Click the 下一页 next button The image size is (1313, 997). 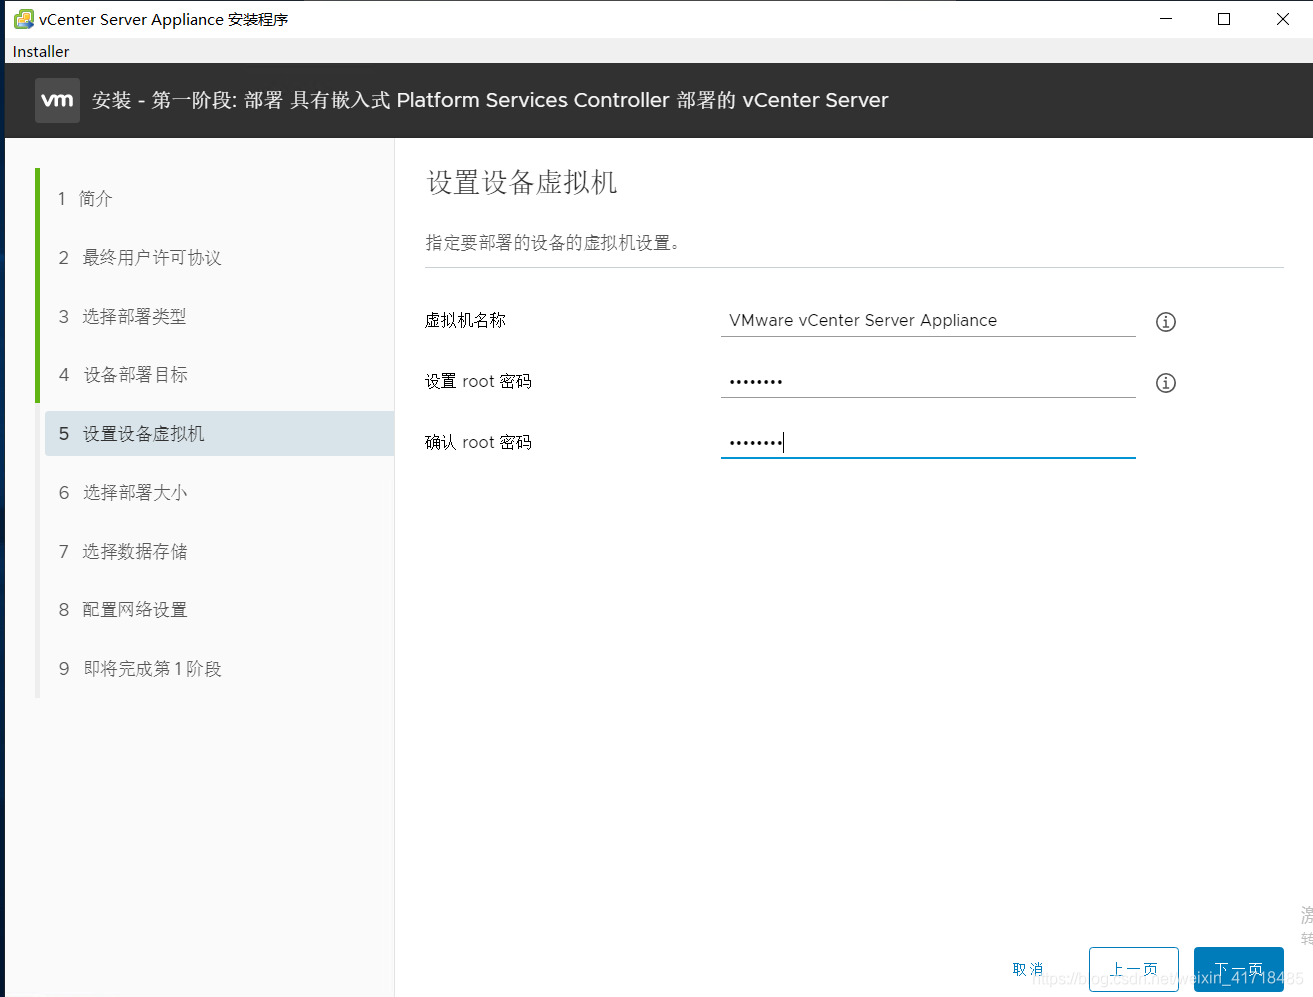[1239, 969]
